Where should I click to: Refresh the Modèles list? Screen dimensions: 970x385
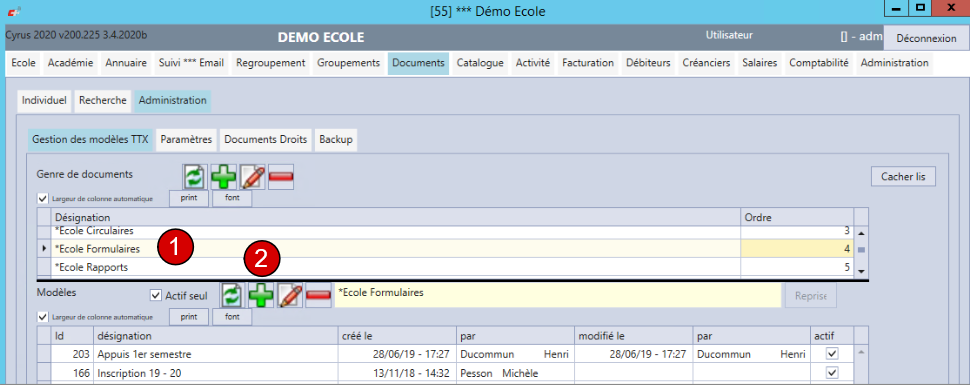[232, 295]
